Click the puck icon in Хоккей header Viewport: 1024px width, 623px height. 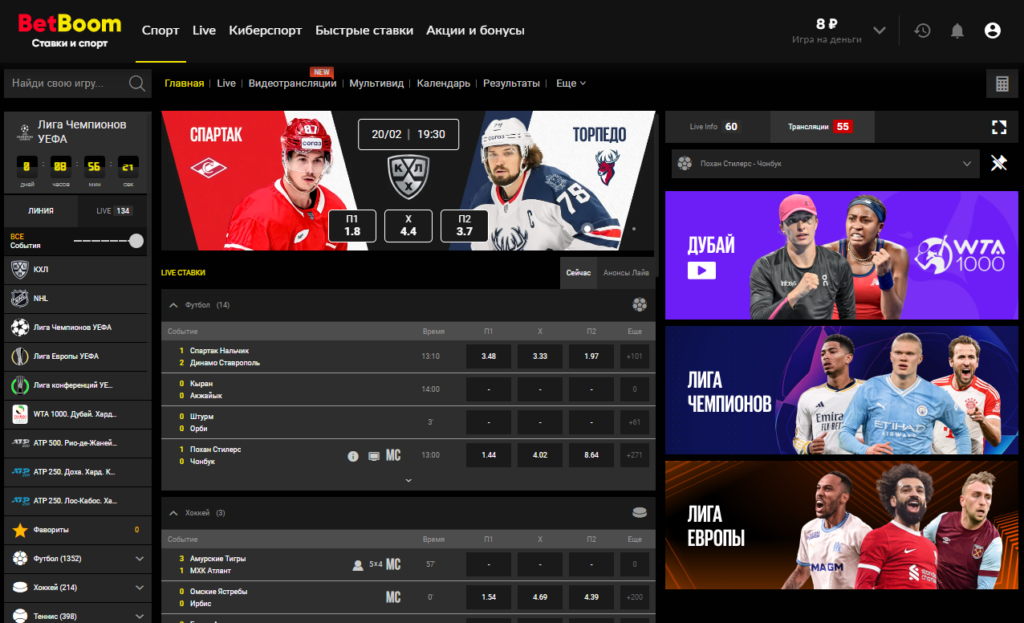[639, 513]
